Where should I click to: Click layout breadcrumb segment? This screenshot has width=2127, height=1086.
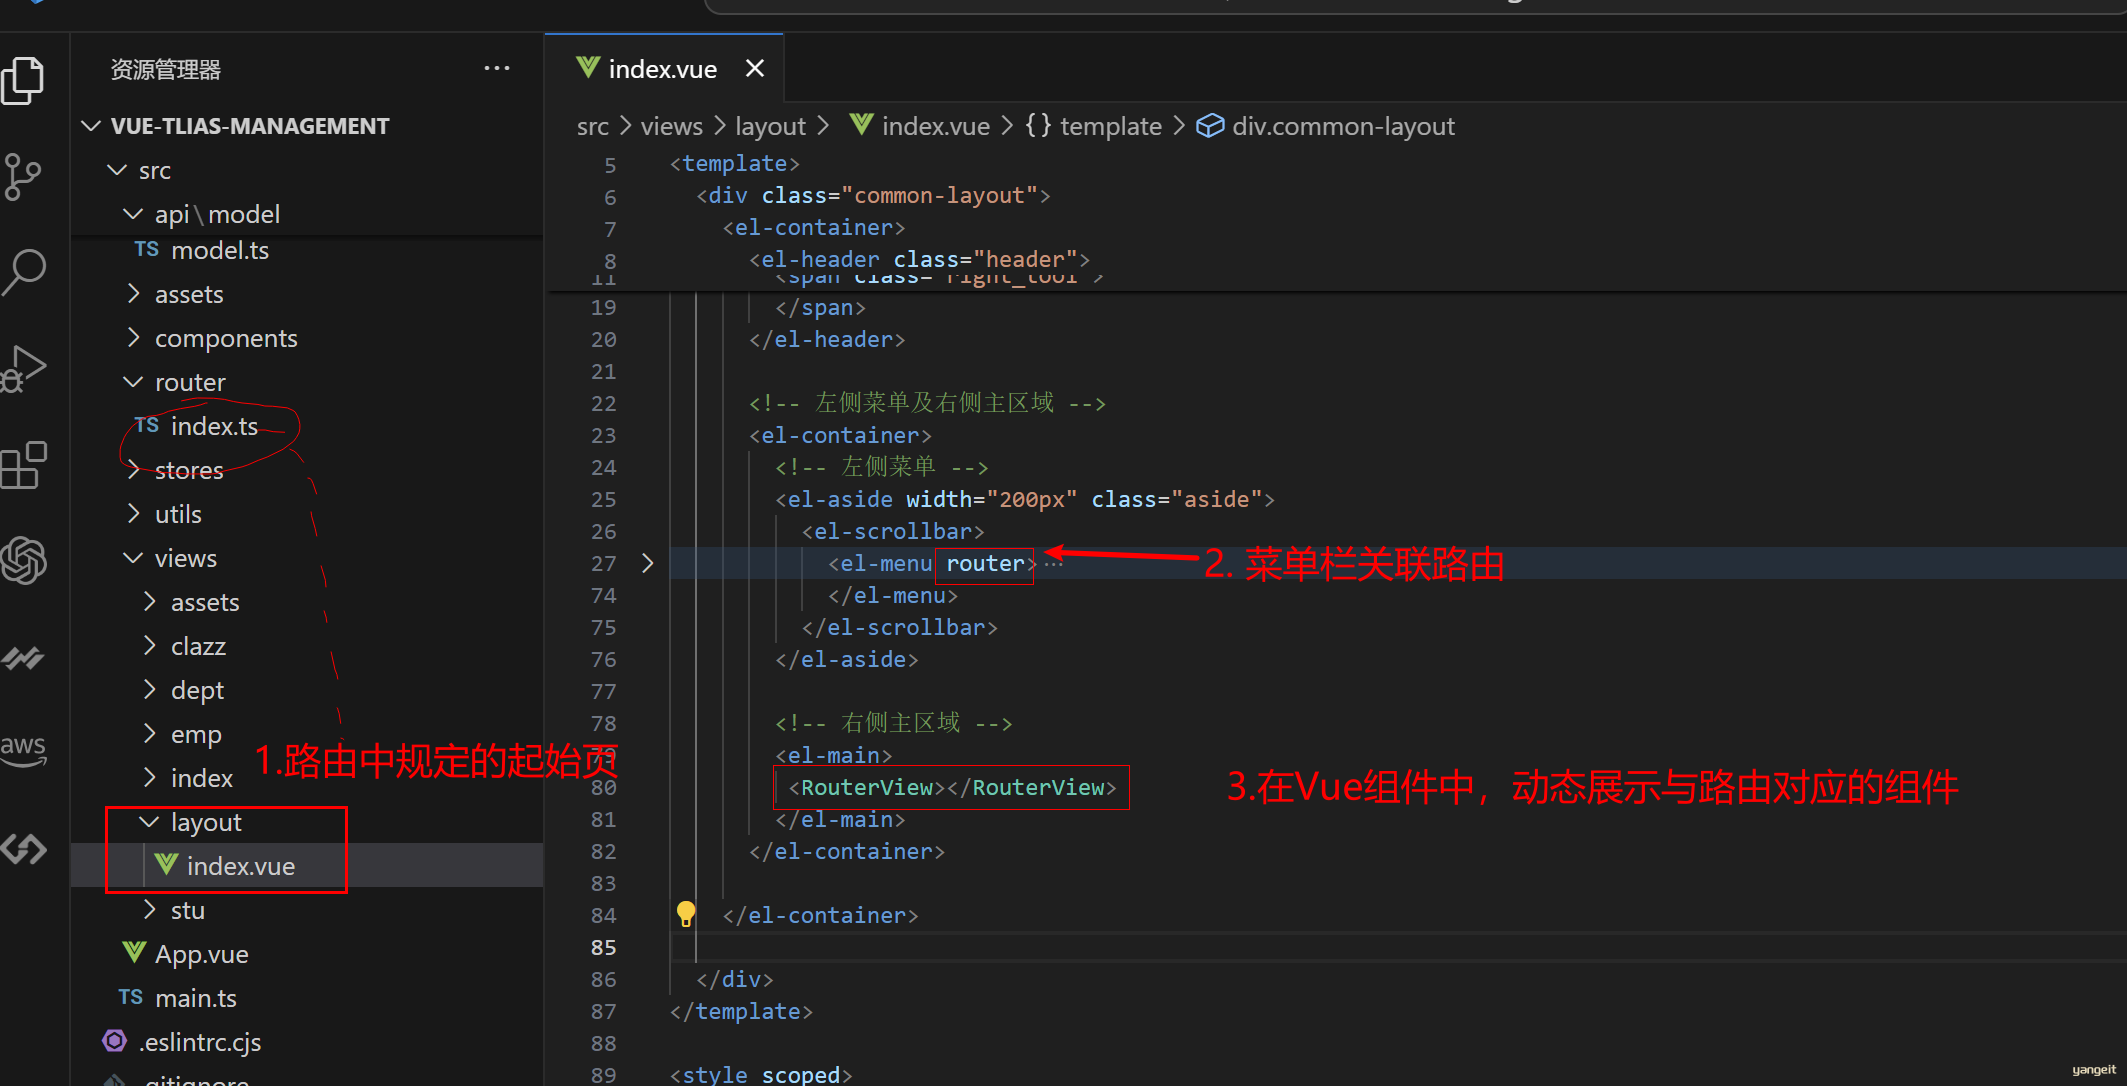click(x=770, y=126)
